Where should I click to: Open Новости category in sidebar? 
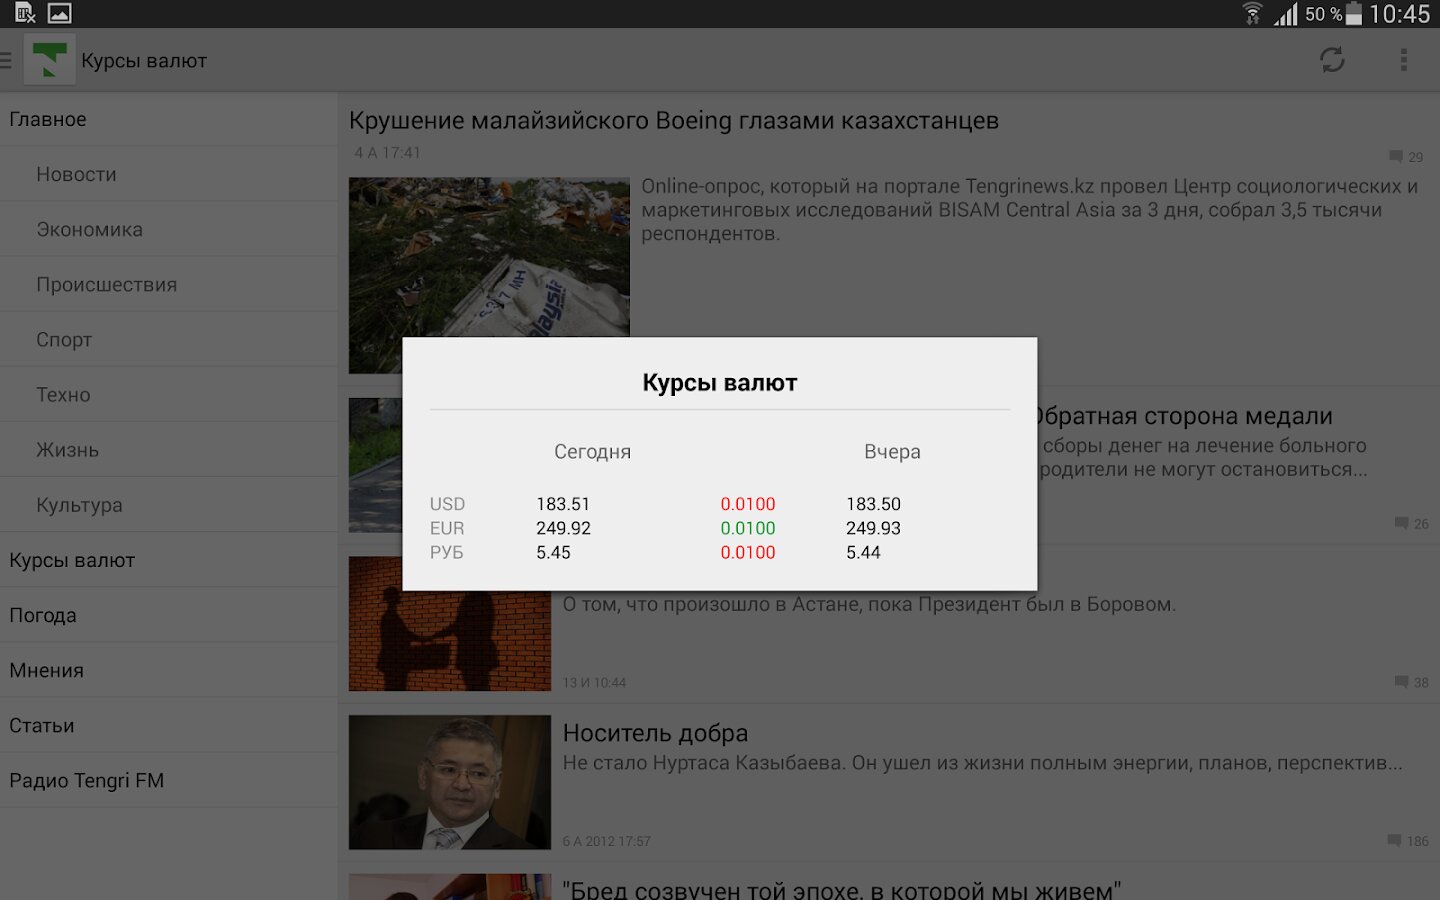pyautogui.click(x=76, y=174)
